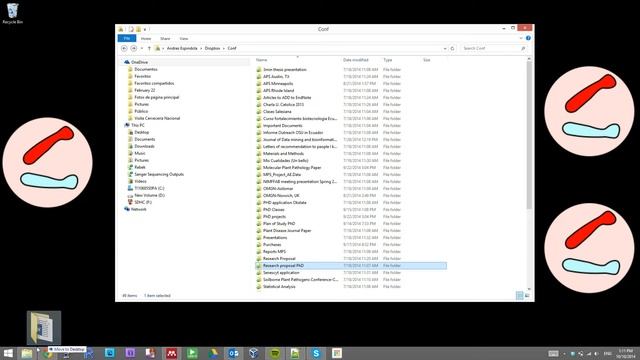This screenshot has height=360, width=640.
Task: Click Dropbox breadcrumb in address bar
Action: click(x=212, y=48)
